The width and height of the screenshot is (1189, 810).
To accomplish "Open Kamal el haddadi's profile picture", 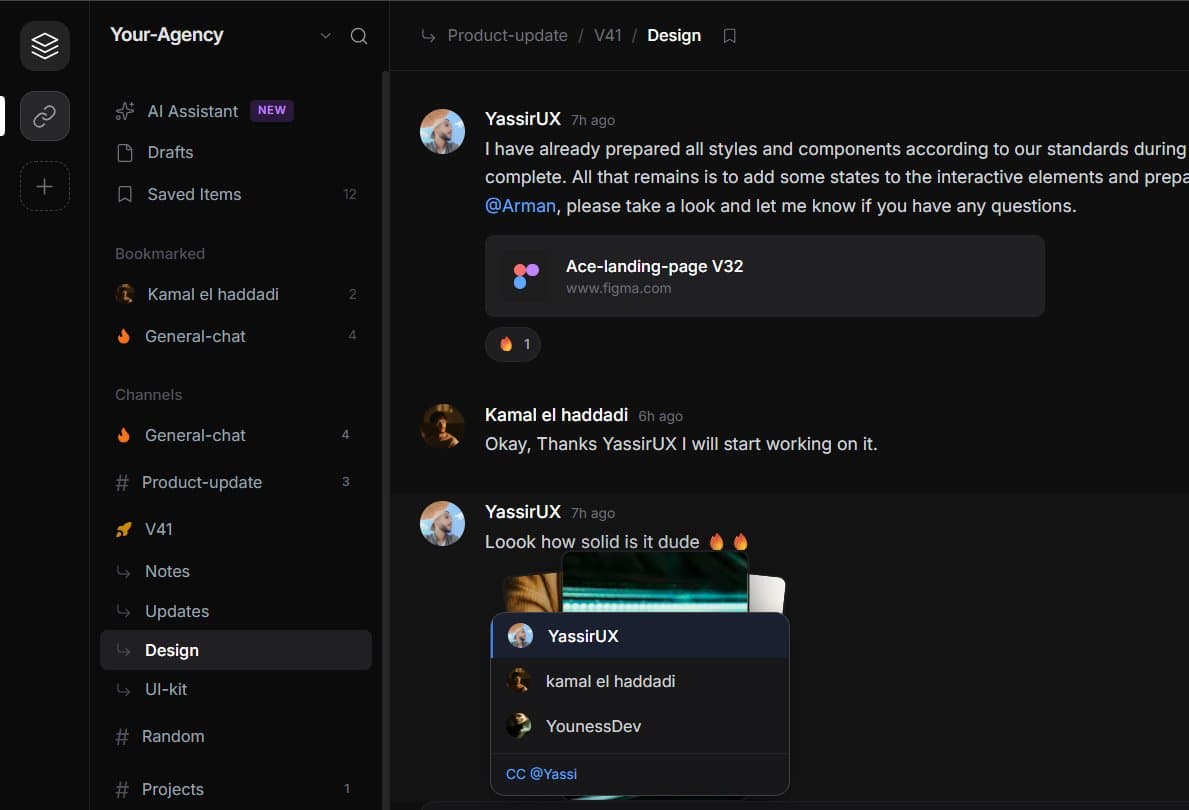I will pyautogui.click(x=442, y=426).
